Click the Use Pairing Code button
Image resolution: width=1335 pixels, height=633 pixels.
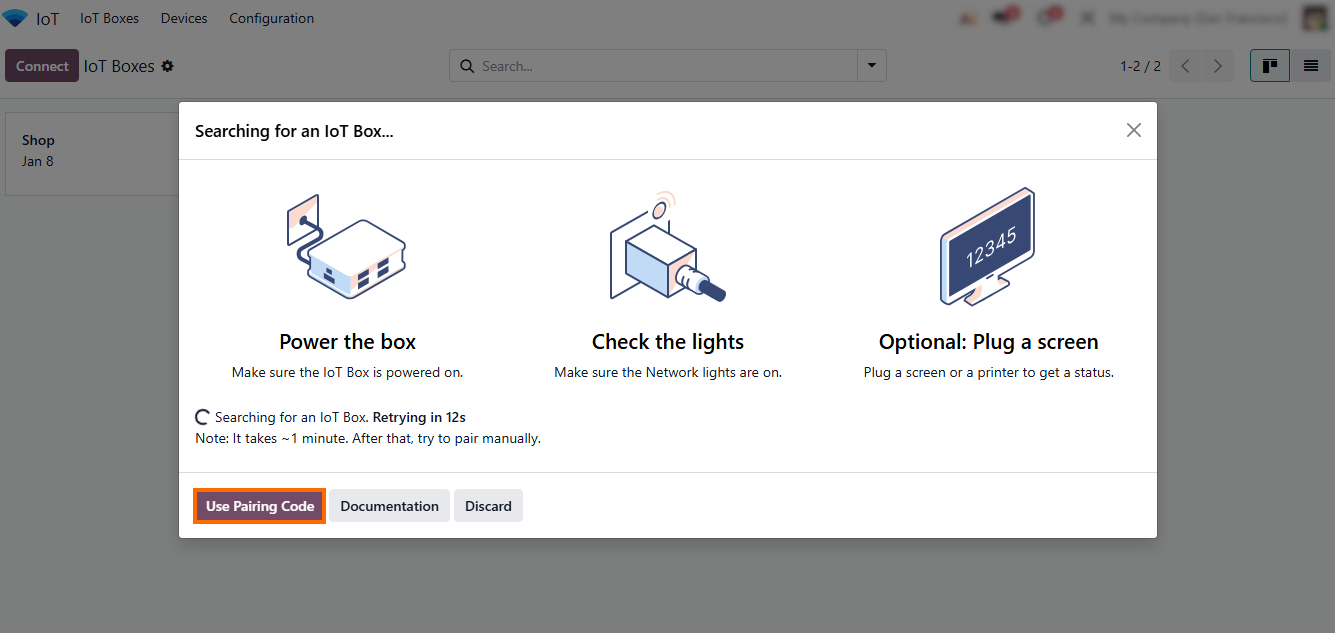click(260, 506)
